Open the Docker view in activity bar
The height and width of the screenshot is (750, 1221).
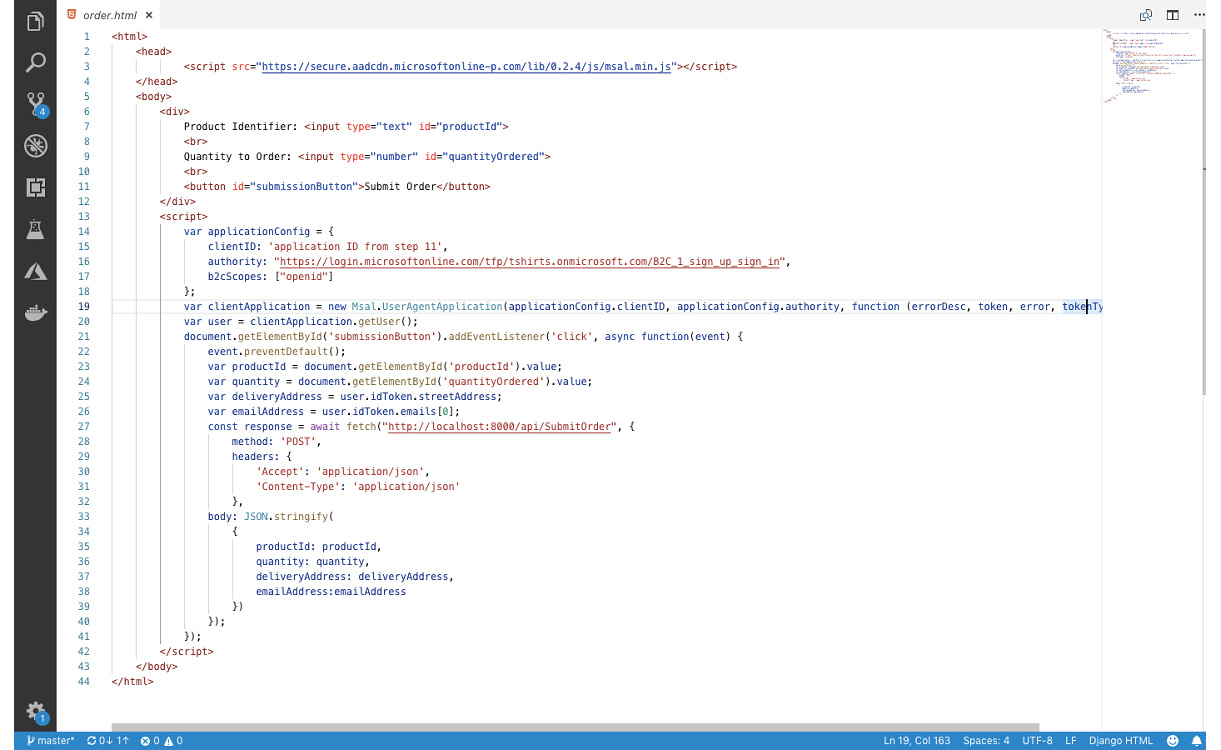pyautogui.click(x=35, y=312)
